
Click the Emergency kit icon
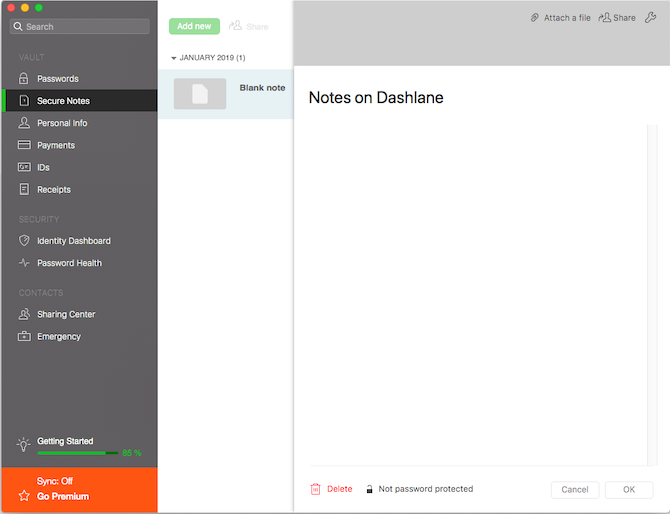[x=24, y=336]
